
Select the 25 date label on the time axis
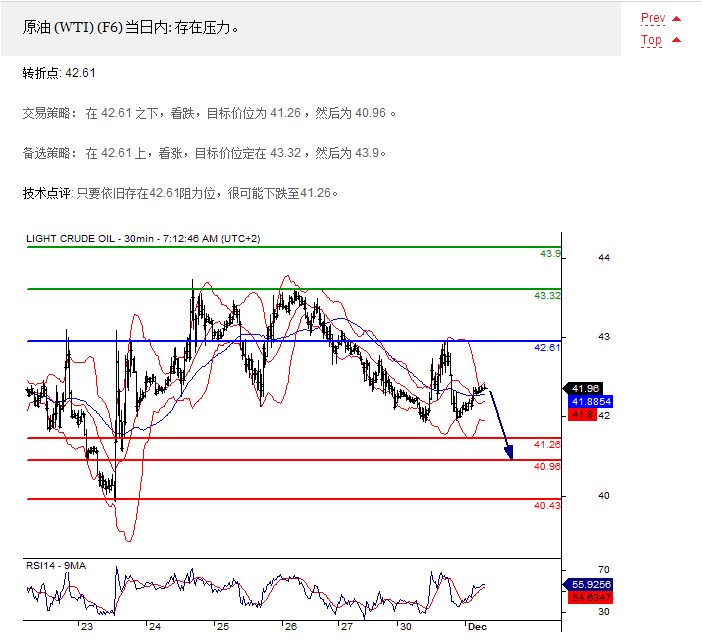tap(223, 627)
